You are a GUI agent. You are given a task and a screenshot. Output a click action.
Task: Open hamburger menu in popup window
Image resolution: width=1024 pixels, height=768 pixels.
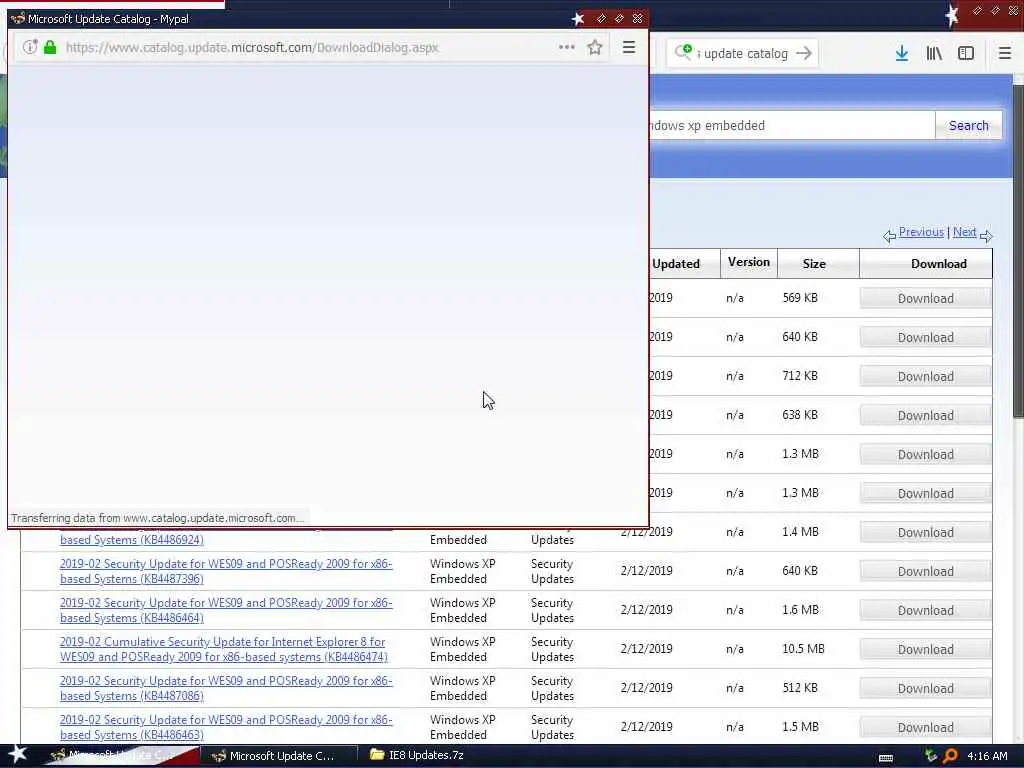click(629, 47)
